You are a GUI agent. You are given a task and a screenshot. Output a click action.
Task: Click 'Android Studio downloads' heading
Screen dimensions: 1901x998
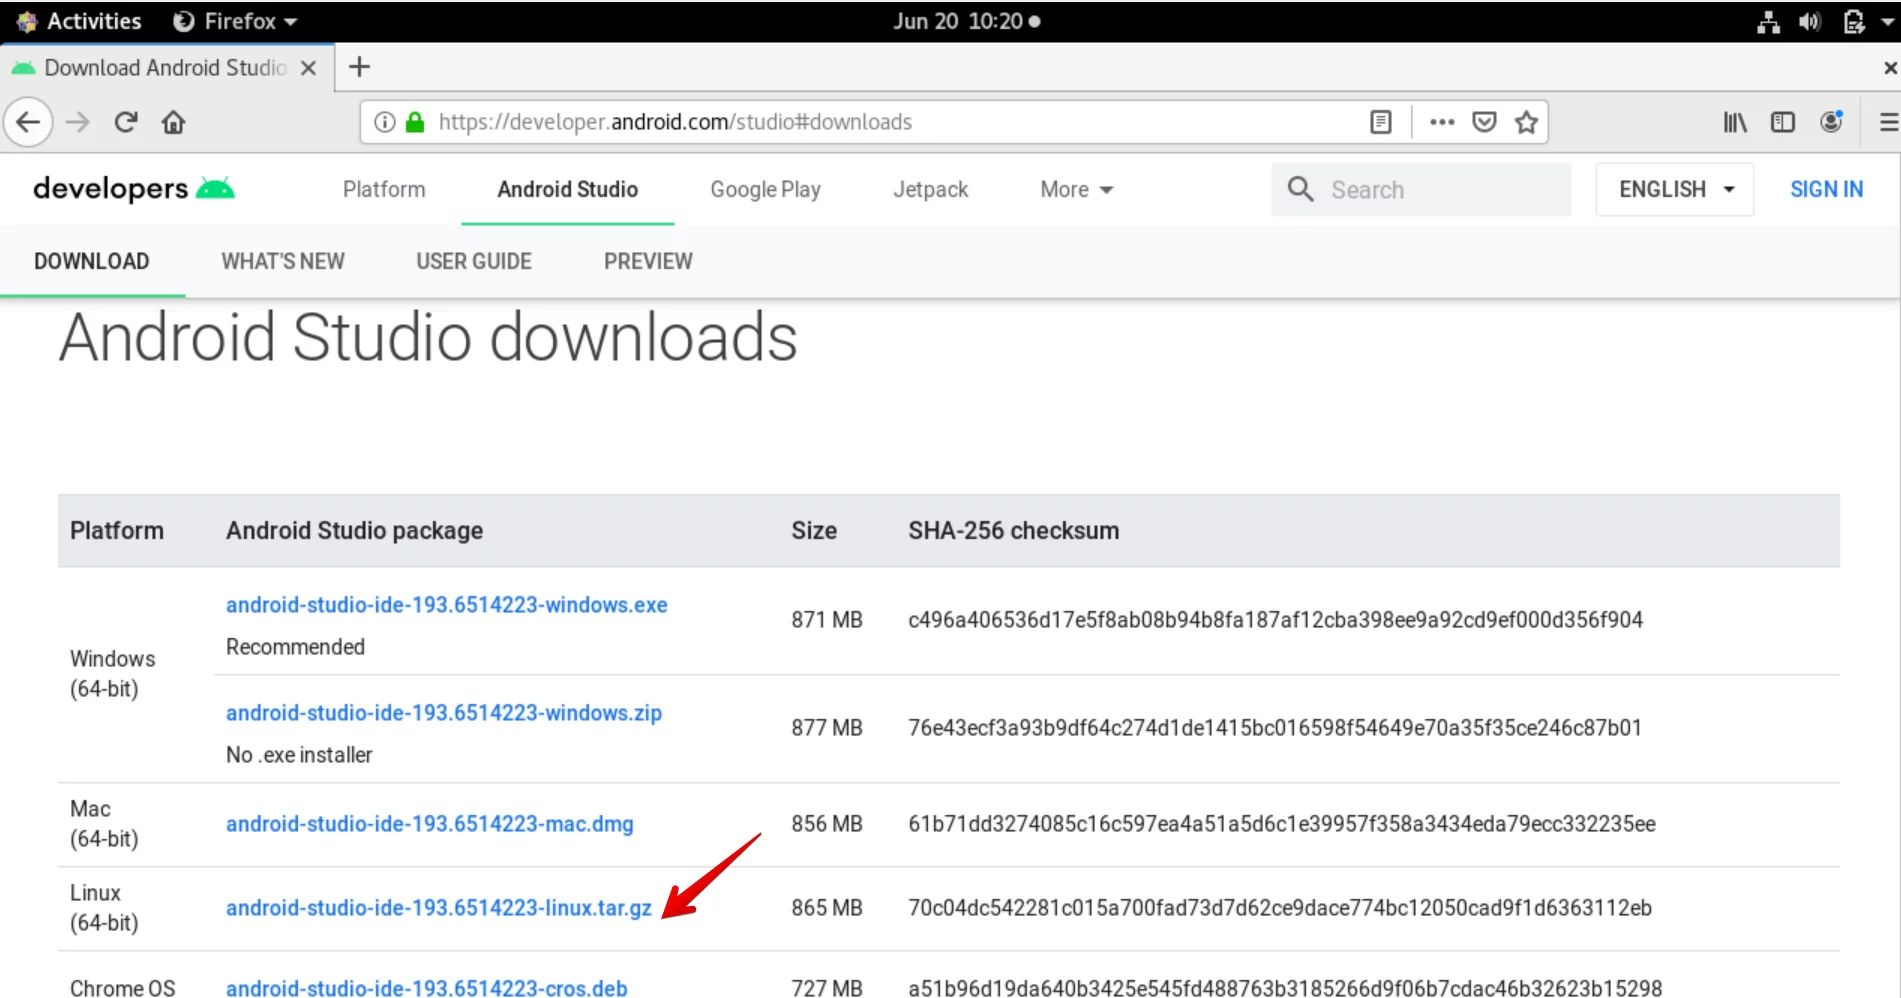pos(428,337)
